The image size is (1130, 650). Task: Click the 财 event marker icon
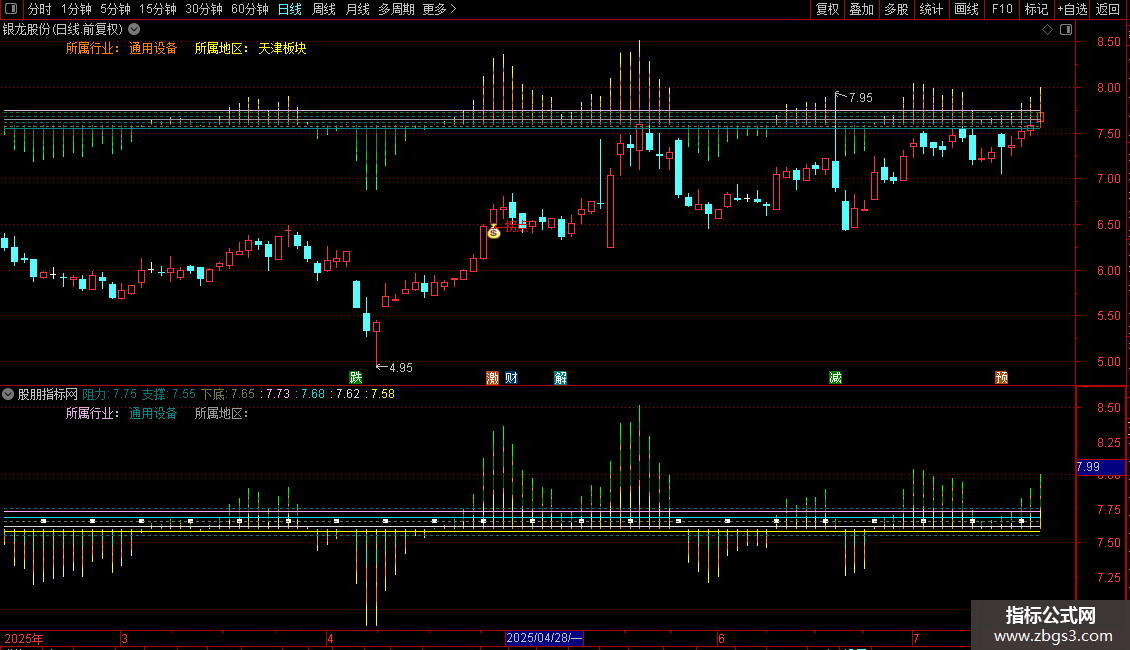[x=511, y=378]
